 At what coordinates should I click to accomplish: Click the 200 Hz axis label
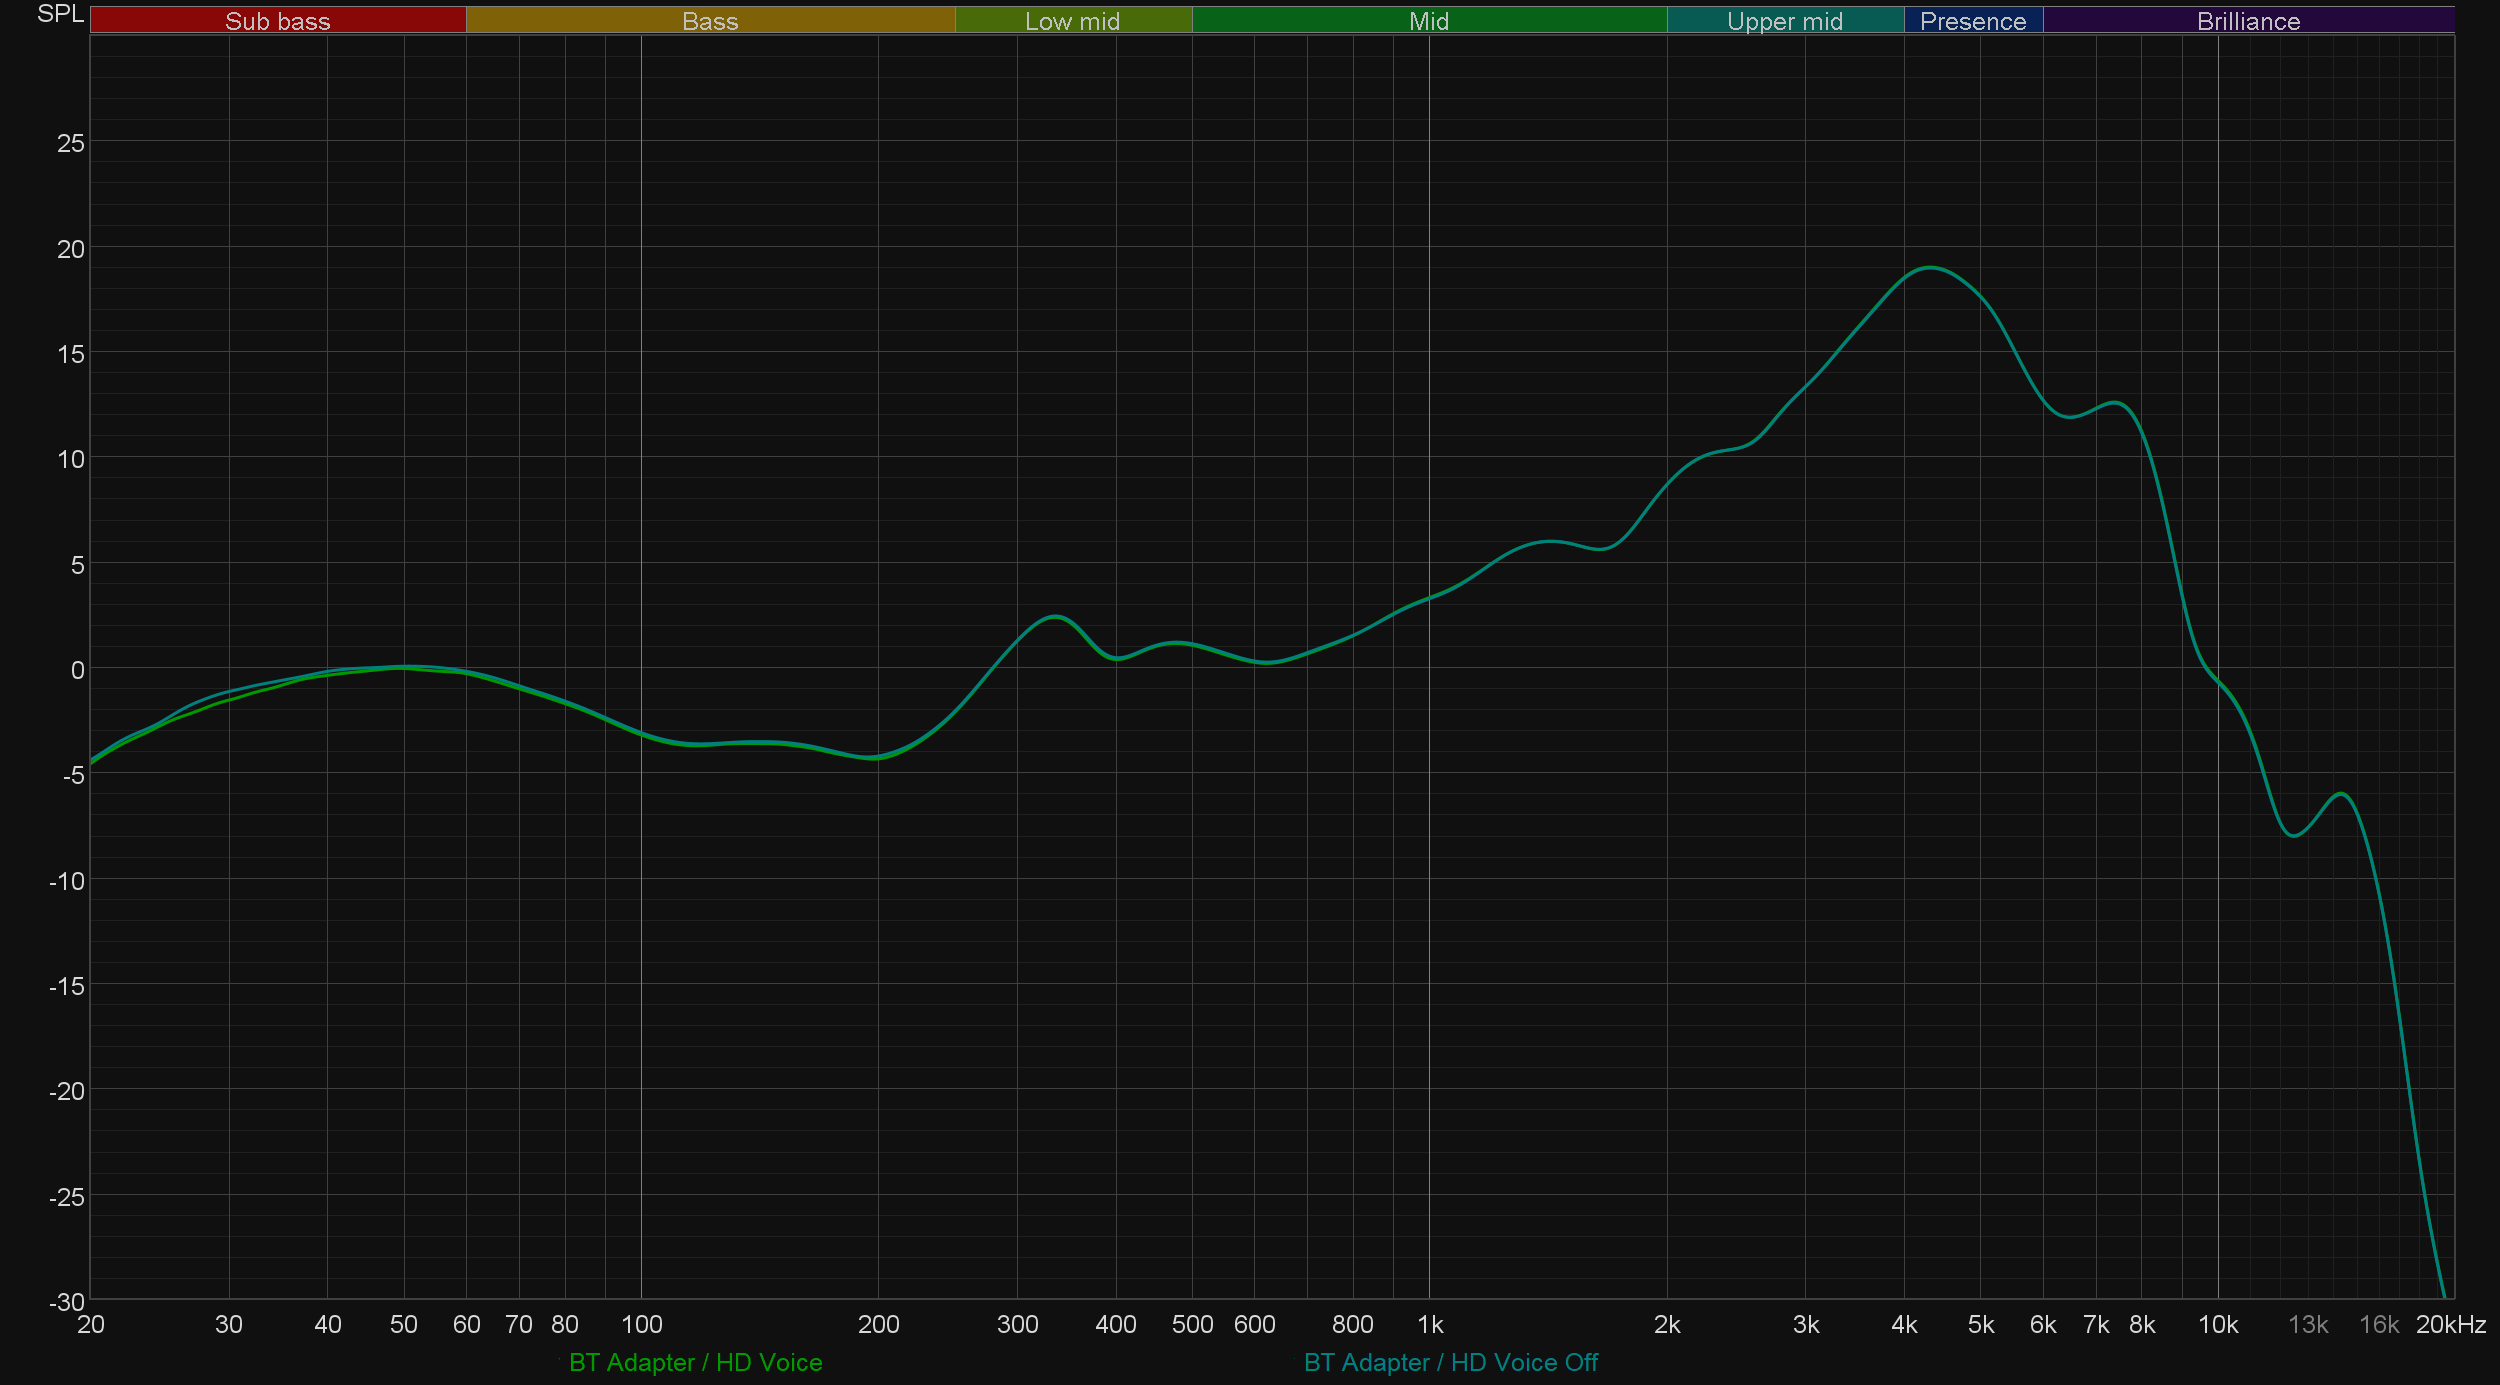(x=878, y=1324)
